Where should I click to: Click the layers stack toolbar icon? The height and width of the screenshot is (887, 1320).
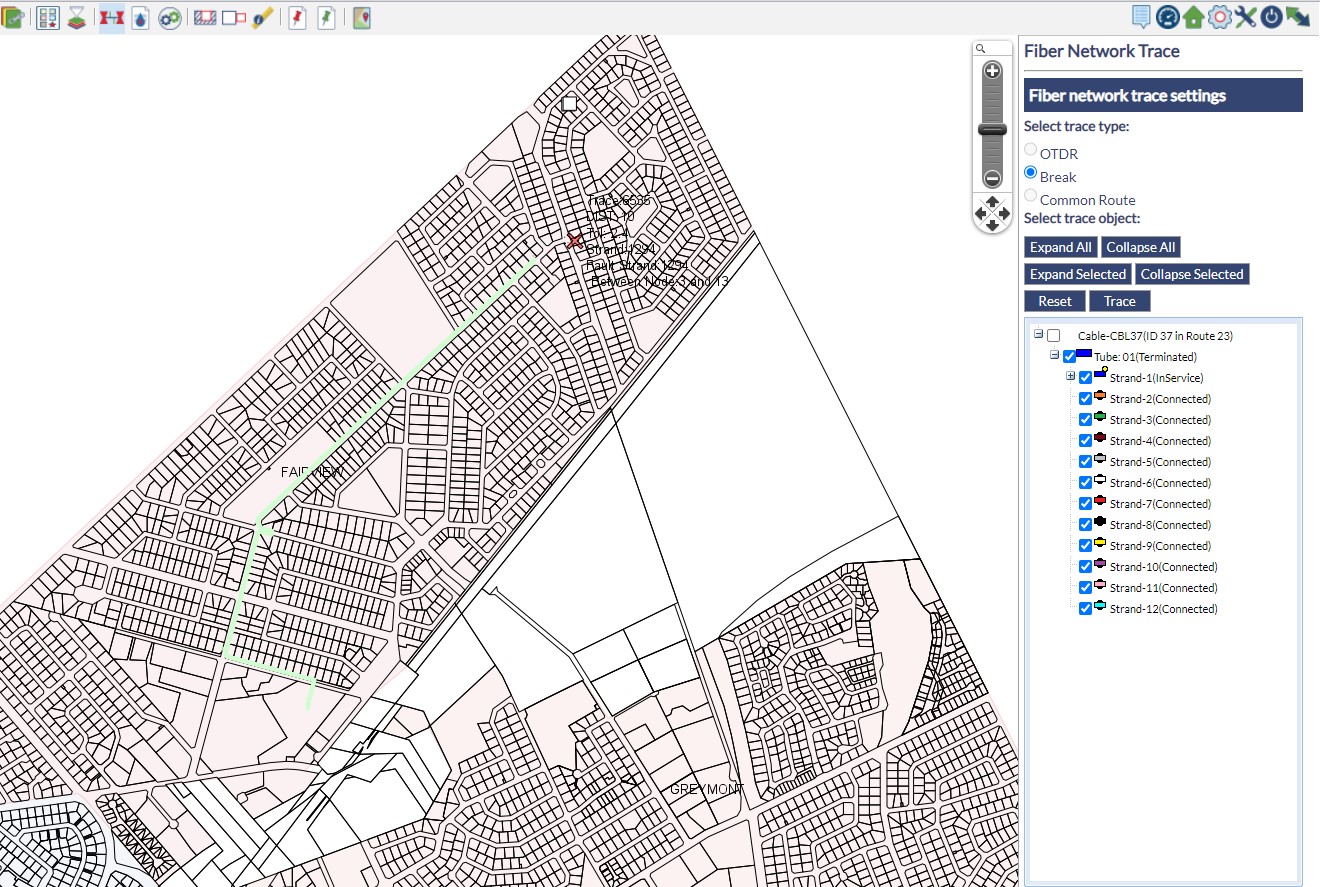point(76,18)
